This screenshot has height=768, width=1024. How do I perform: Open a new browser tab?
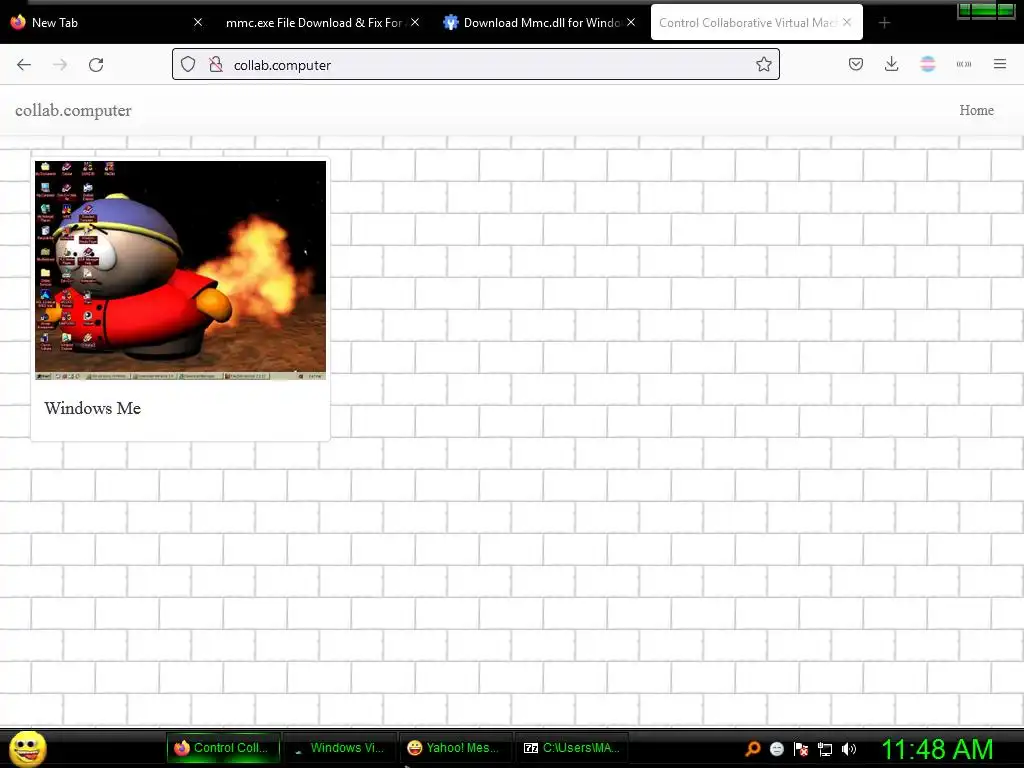[884, 23]
